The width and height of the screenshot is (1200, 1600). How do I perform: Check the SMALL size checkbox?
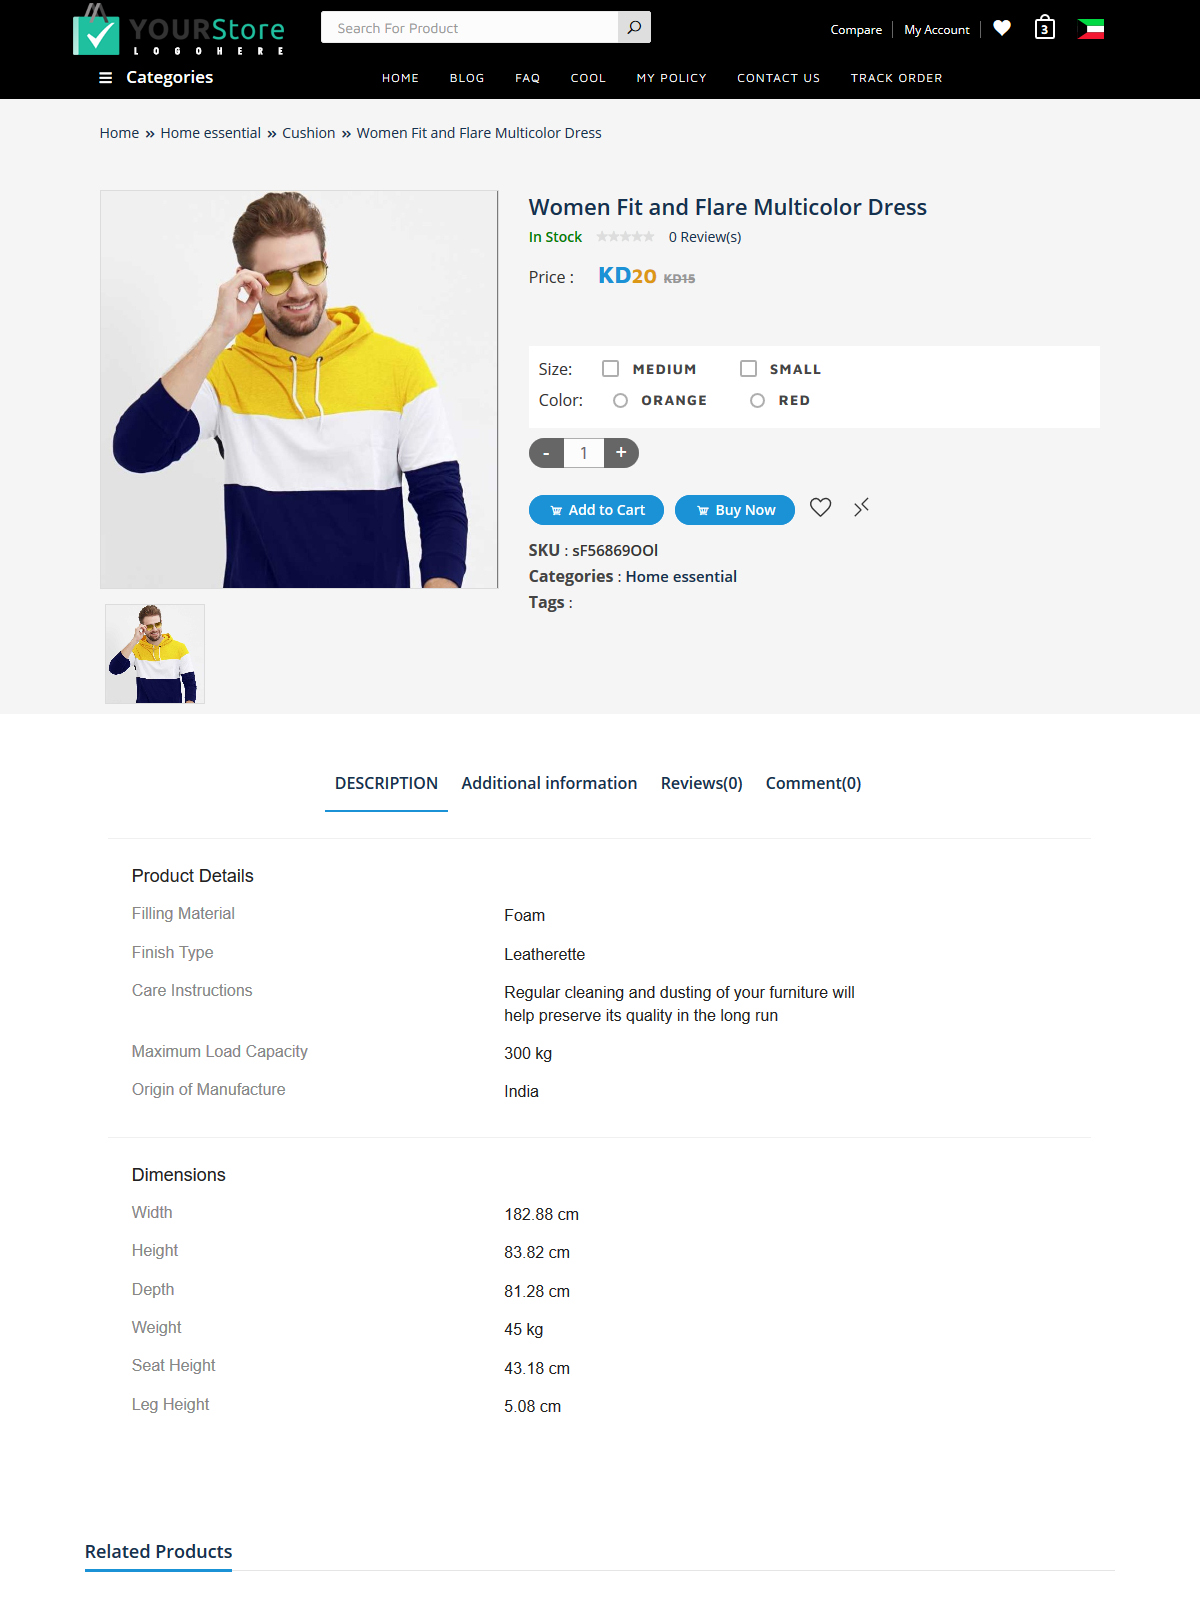pyautogui.click(x=748, y=369)
